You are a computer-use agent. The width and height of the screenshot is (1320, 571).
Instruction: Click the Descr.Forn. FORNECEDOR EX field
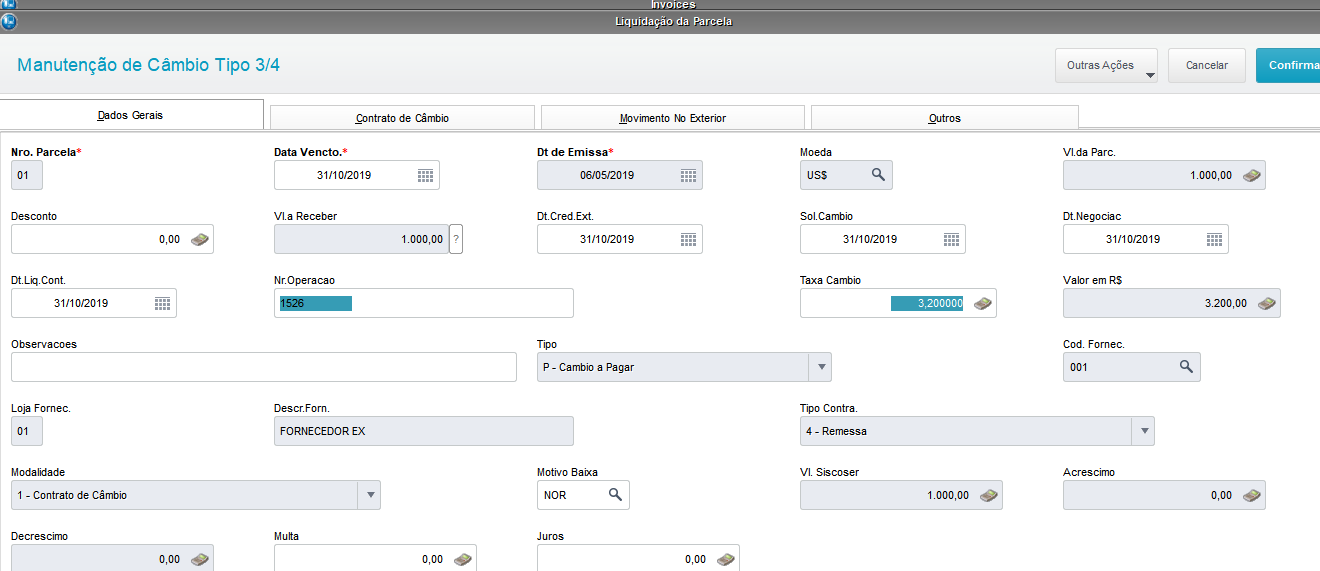tap(424, 431)
